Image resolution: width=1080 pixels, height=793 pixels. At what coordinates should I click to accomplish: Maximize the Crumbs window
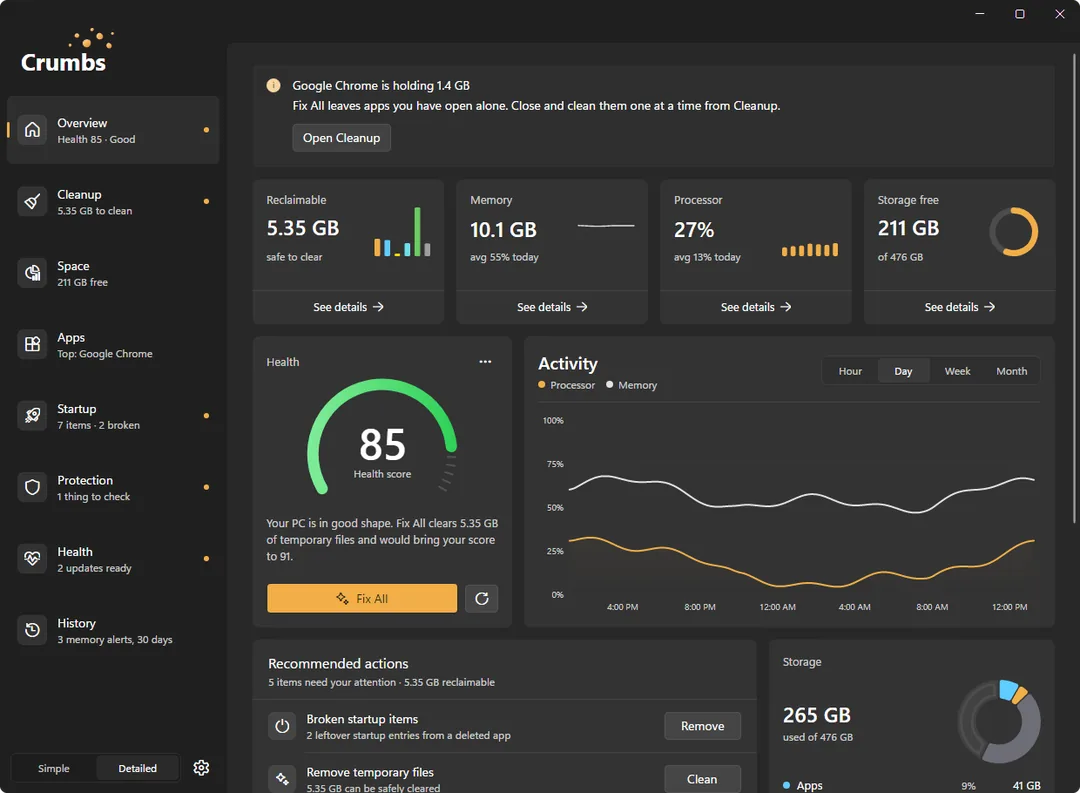1019,14
